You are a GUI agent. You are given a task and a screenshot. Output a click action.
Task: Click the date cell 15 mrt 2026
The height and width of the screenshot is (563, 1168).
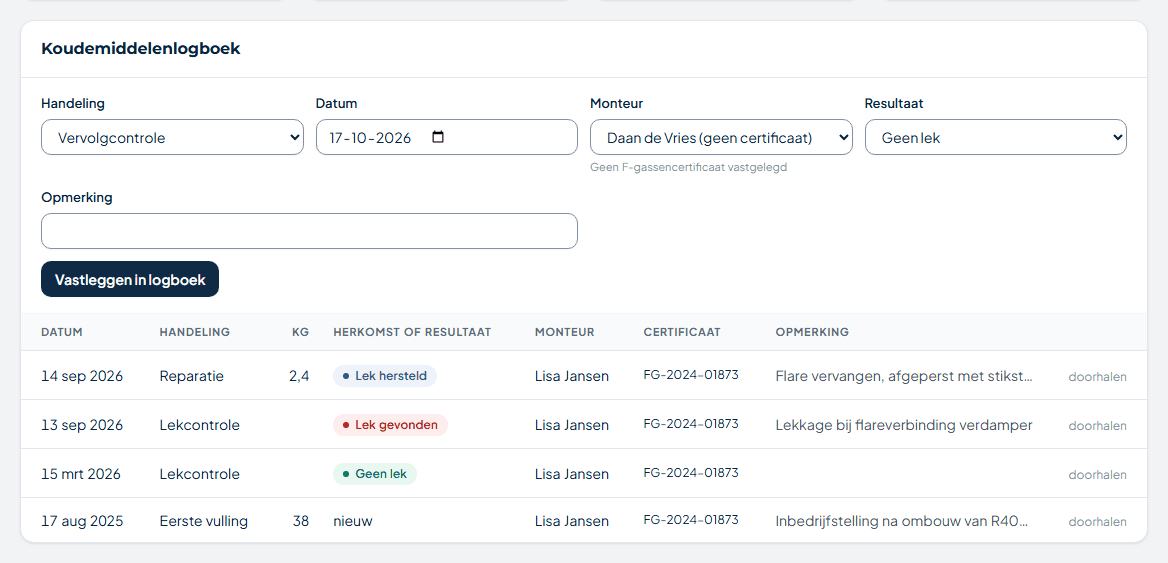pyautogui.click(x=80, y=474)
